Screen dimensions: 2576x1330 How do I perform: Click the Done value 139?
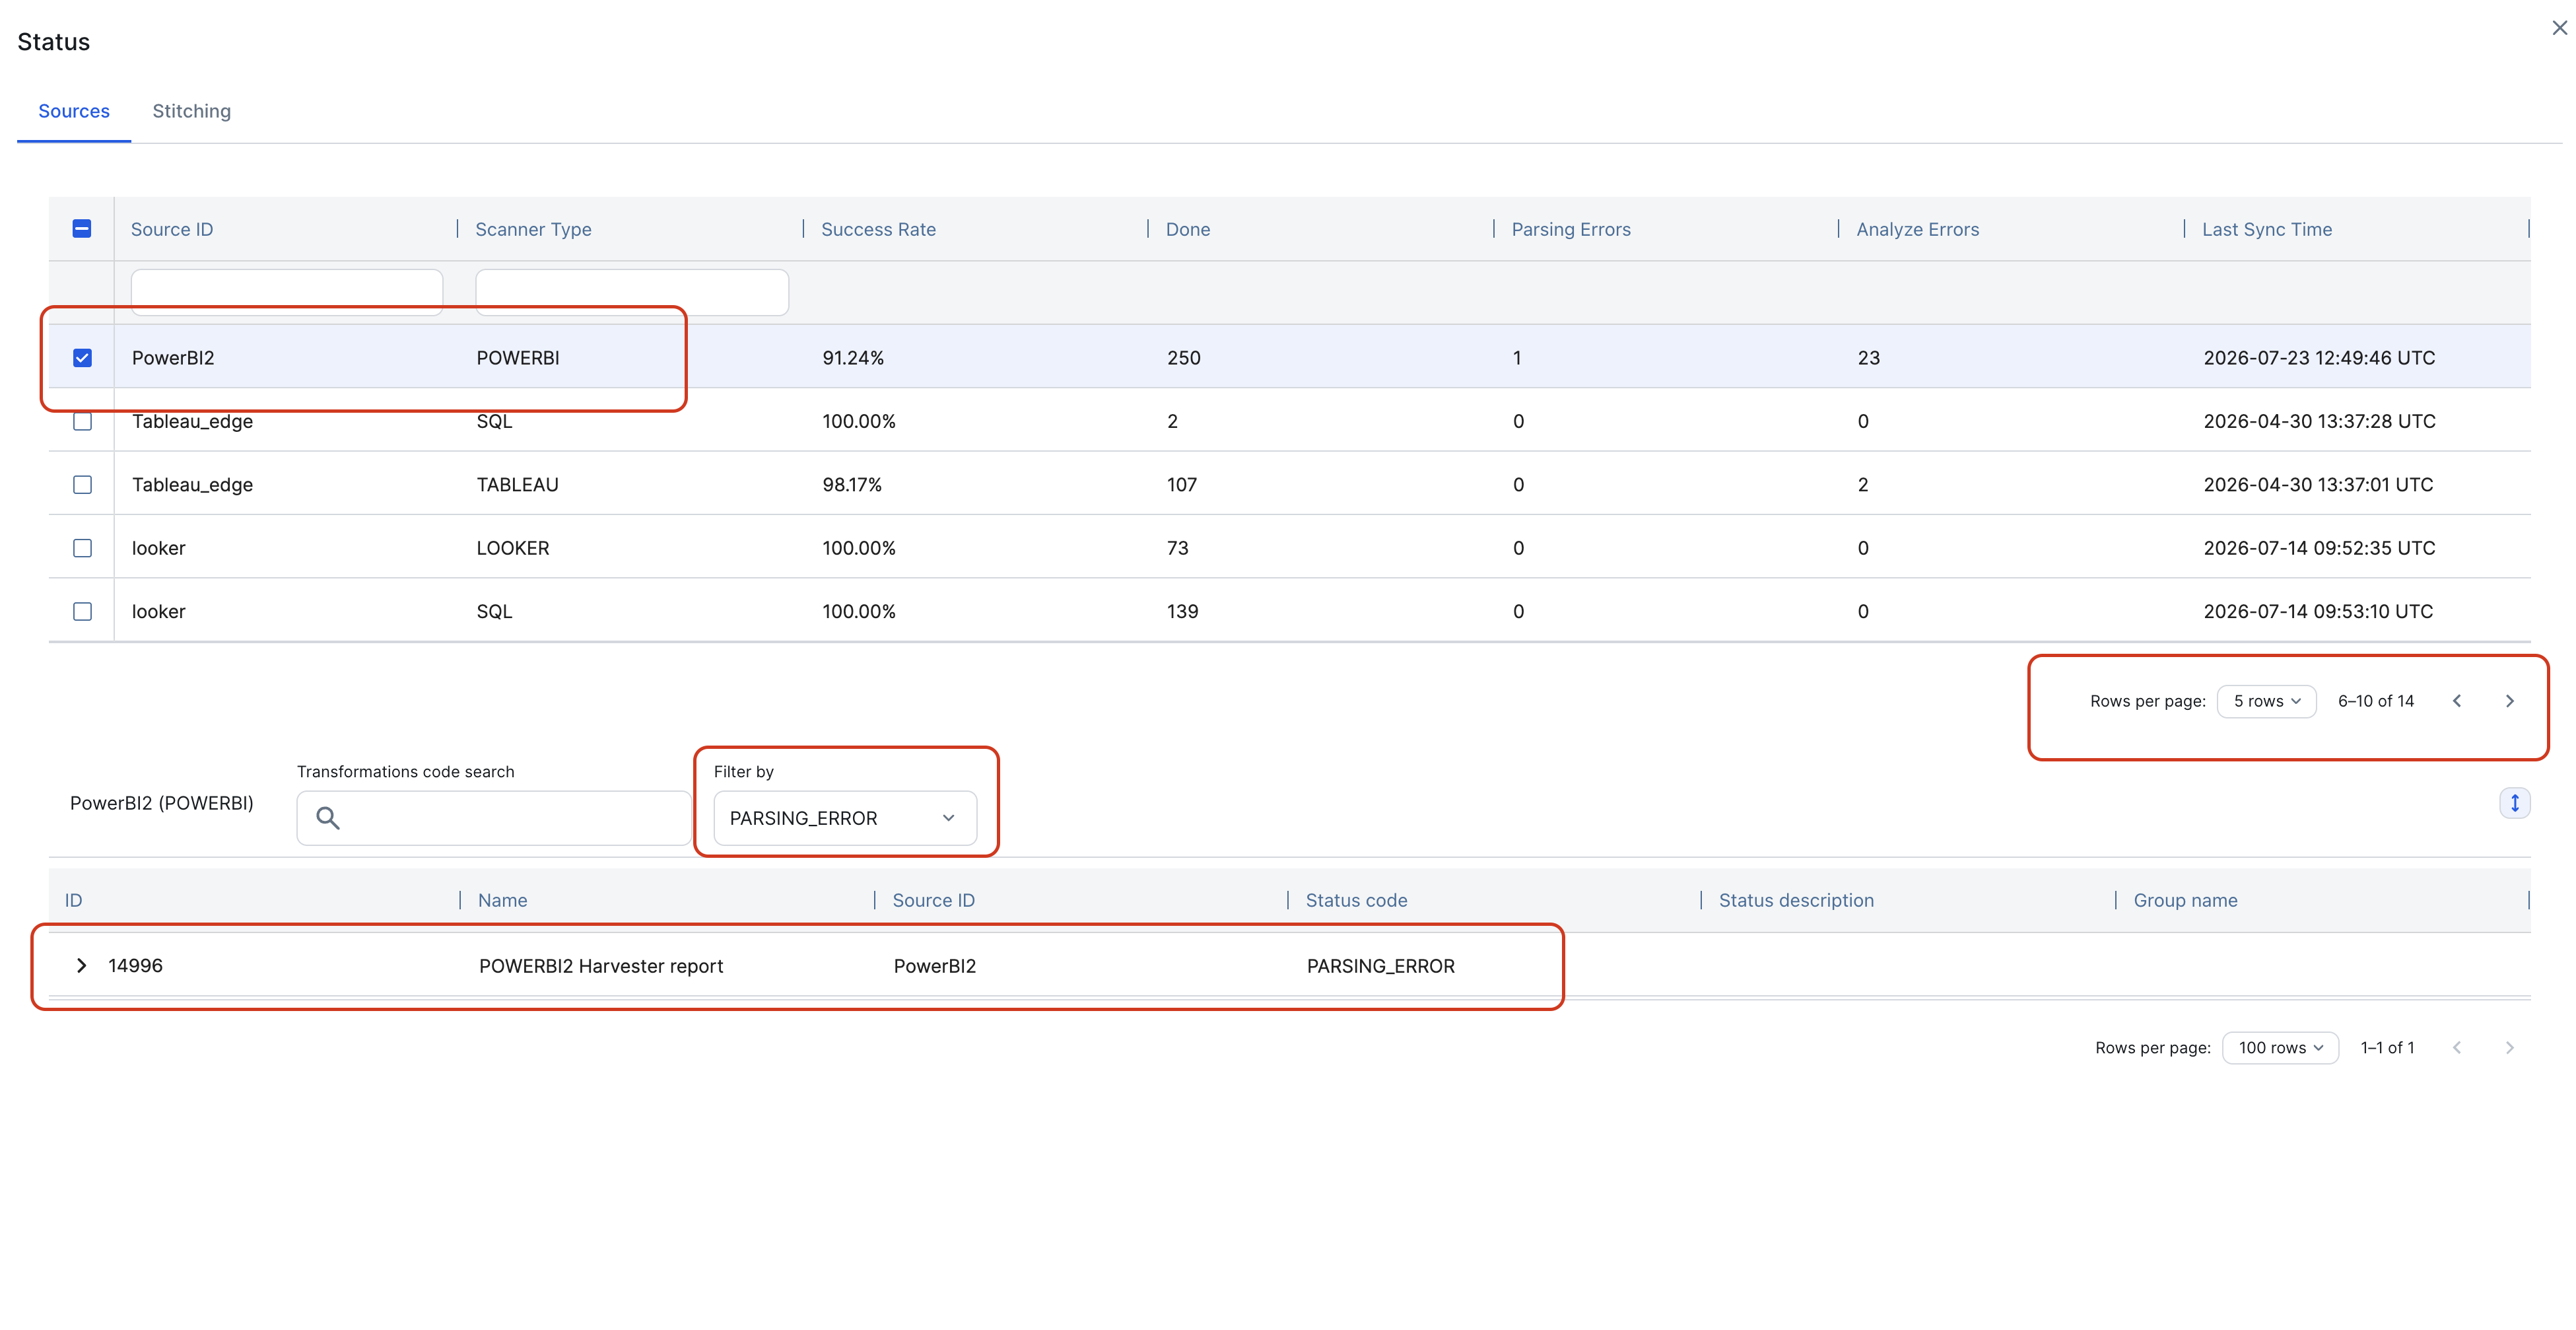point(1182,611)
